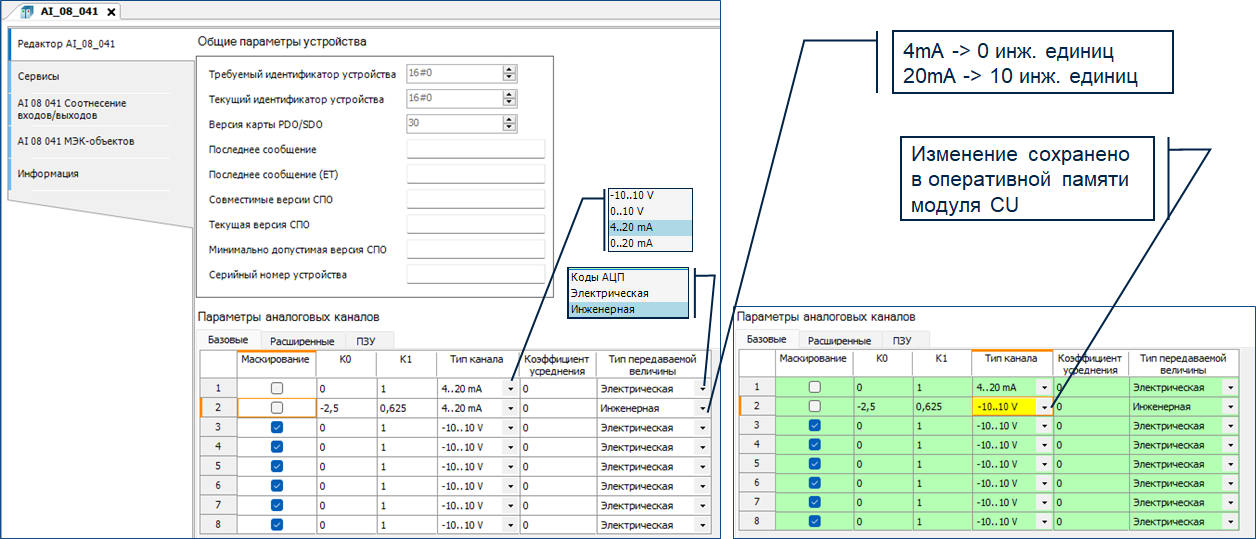The width and height of the screenshot is (1256, 539).
Task: Open highlighted yellow channel type dropdown in row 2
Action: point(1044,407)
